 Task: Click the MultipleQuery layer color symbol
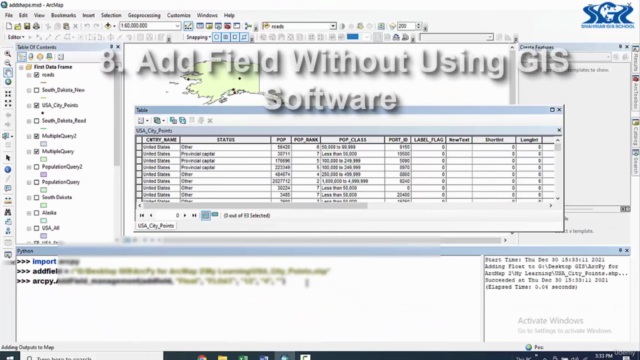click(x=44, y=159)
